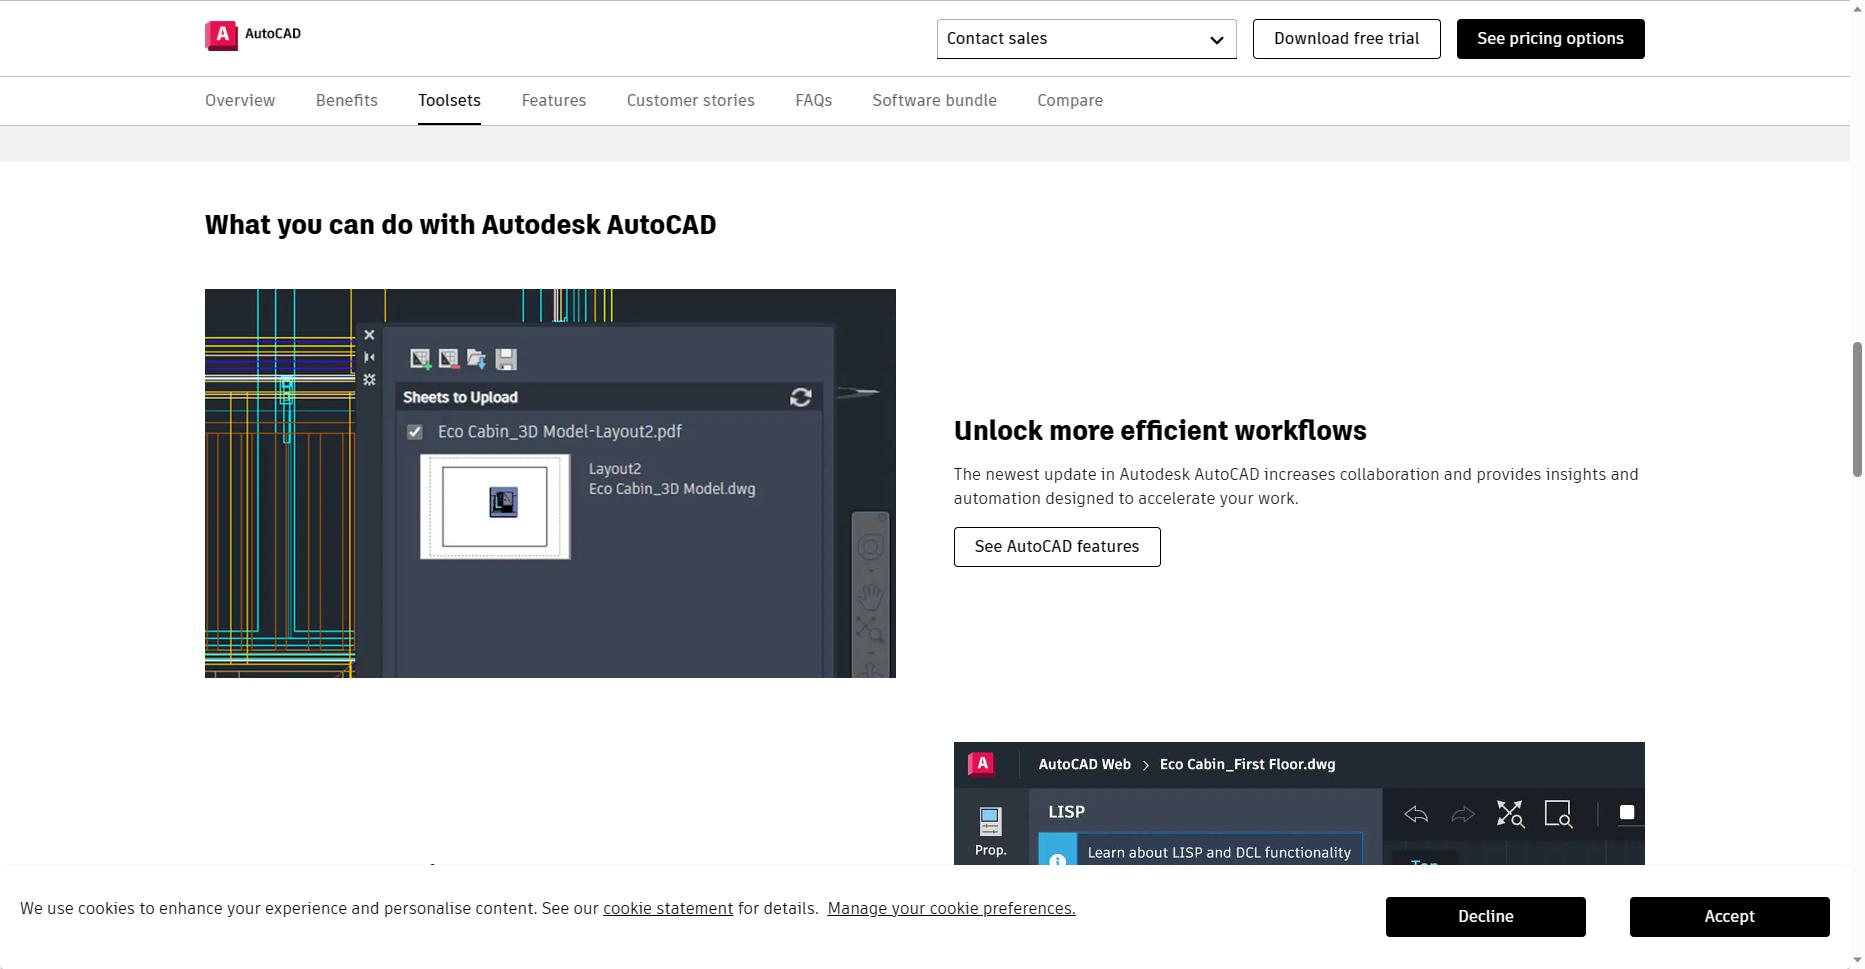This screenshot has width=1865, height=969.
Task: Click the refresh icon beside Sheets to Upload
Action: click(x=800, y=398)
